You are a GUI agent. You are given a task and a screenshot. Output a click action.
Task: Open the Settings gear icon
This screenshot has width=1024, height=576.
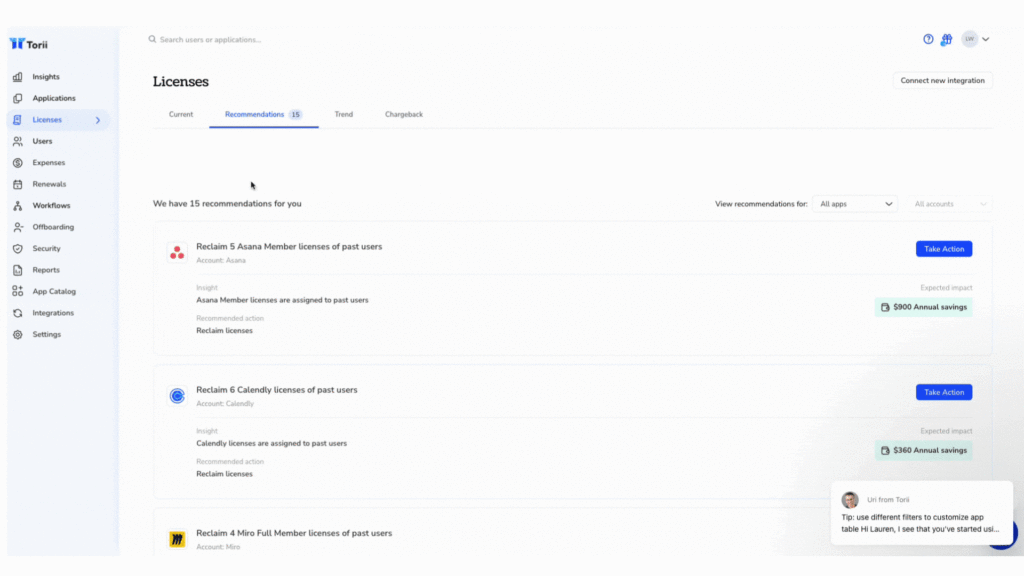point(18,334)
